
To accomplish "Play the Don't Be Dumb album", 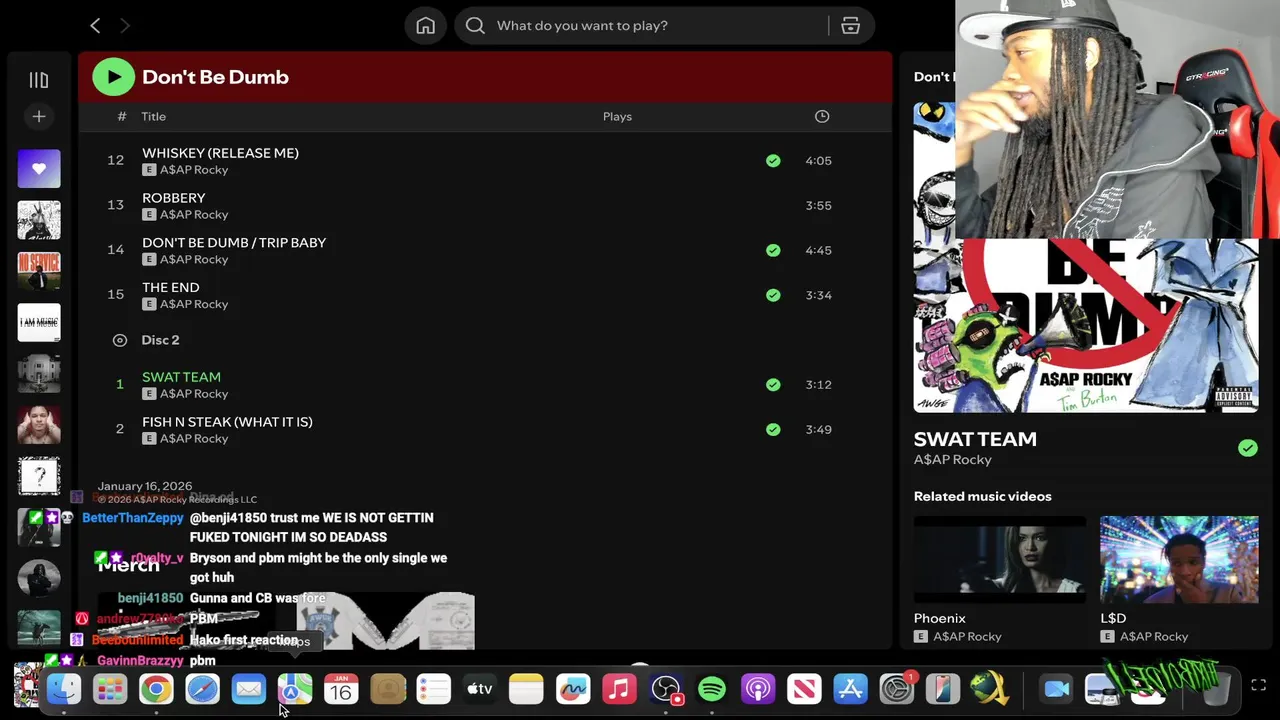I will click(113, 77).
